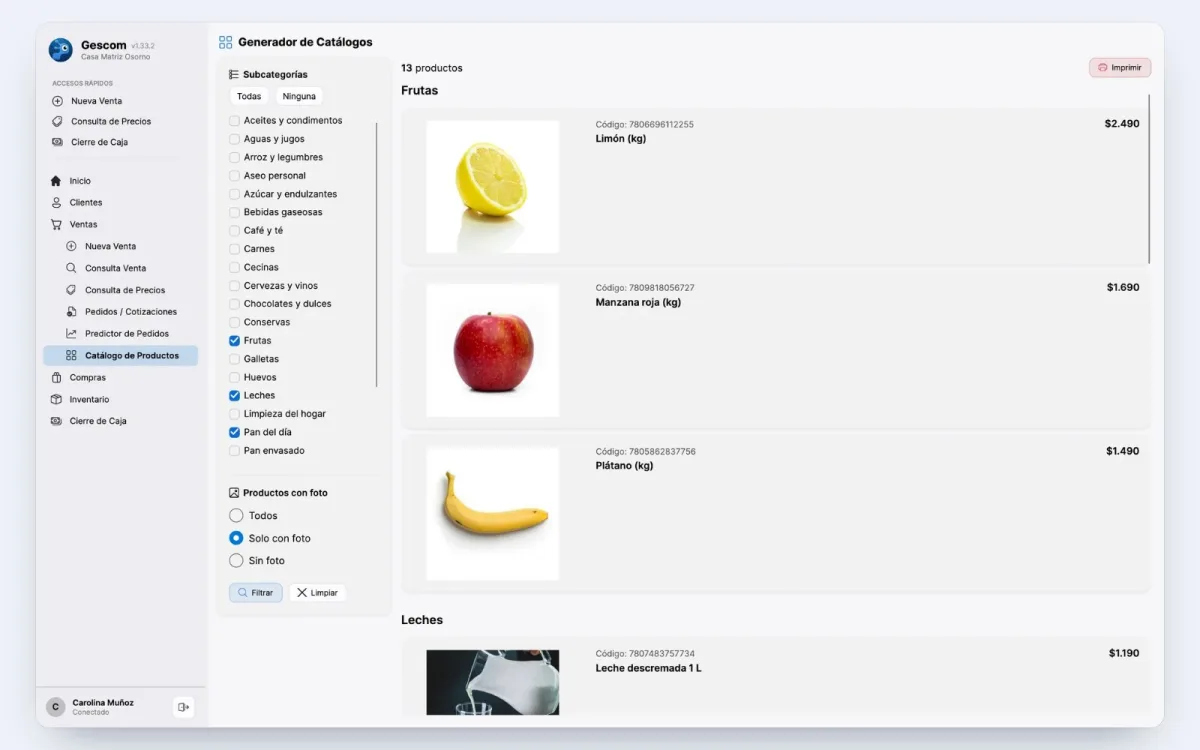Click the Ninguna subcategories button
The height and width of the screenshot is (750, 1200).
[299, 97]
